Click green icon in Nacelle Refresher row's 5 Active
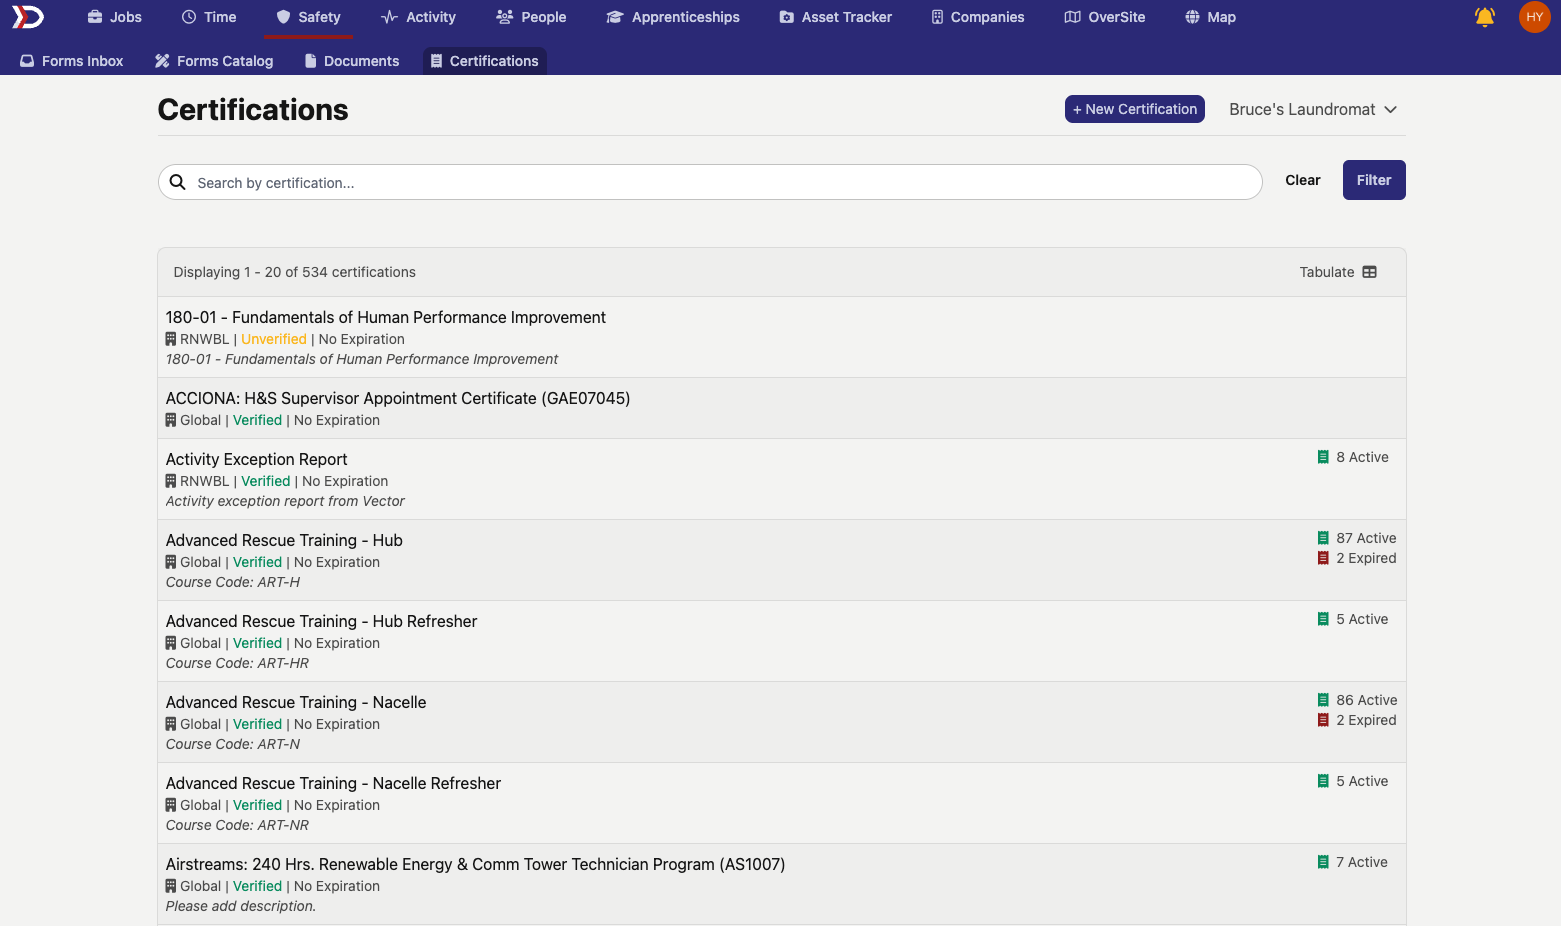This screenshot has width=1561, height=926. (x=1323, y=781)
